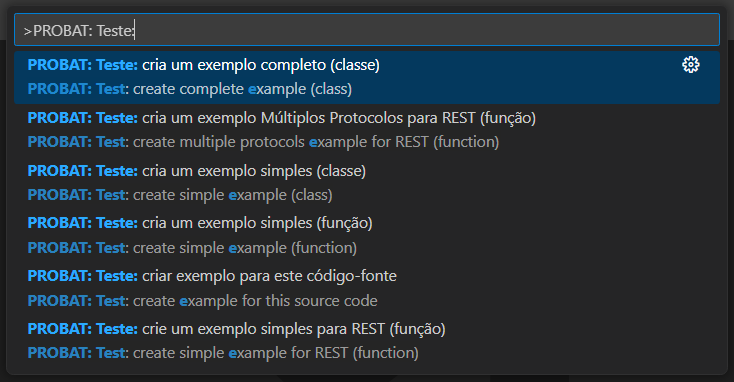Choose 'create example for this source code'
The image size is (734, 382).
pyautogui.click(x=255, y=301)
